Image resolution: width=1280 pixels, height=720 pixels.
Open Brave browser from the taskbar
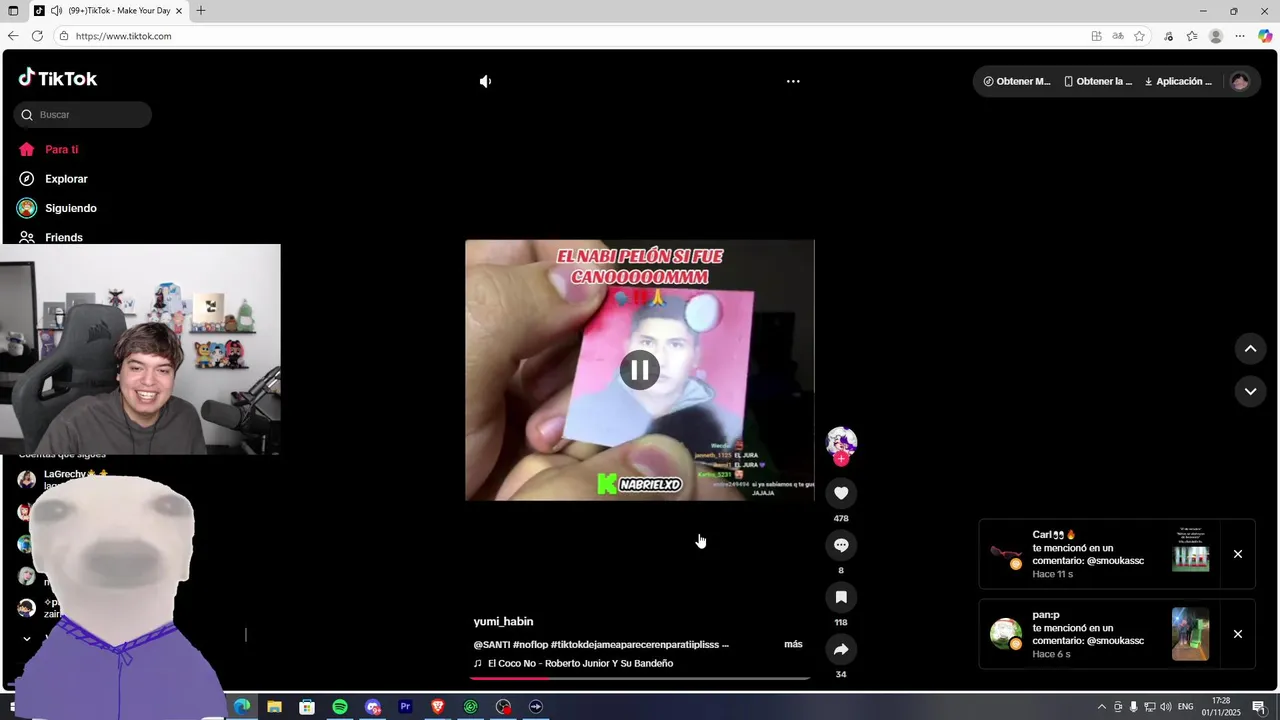coord(438,707)
